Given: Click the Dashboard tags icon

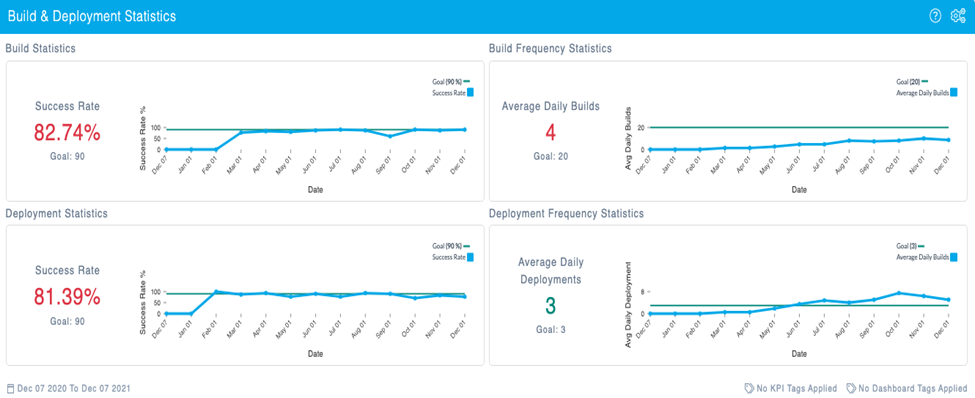Looking at the screenshot, I should click(x=851, y=389).
